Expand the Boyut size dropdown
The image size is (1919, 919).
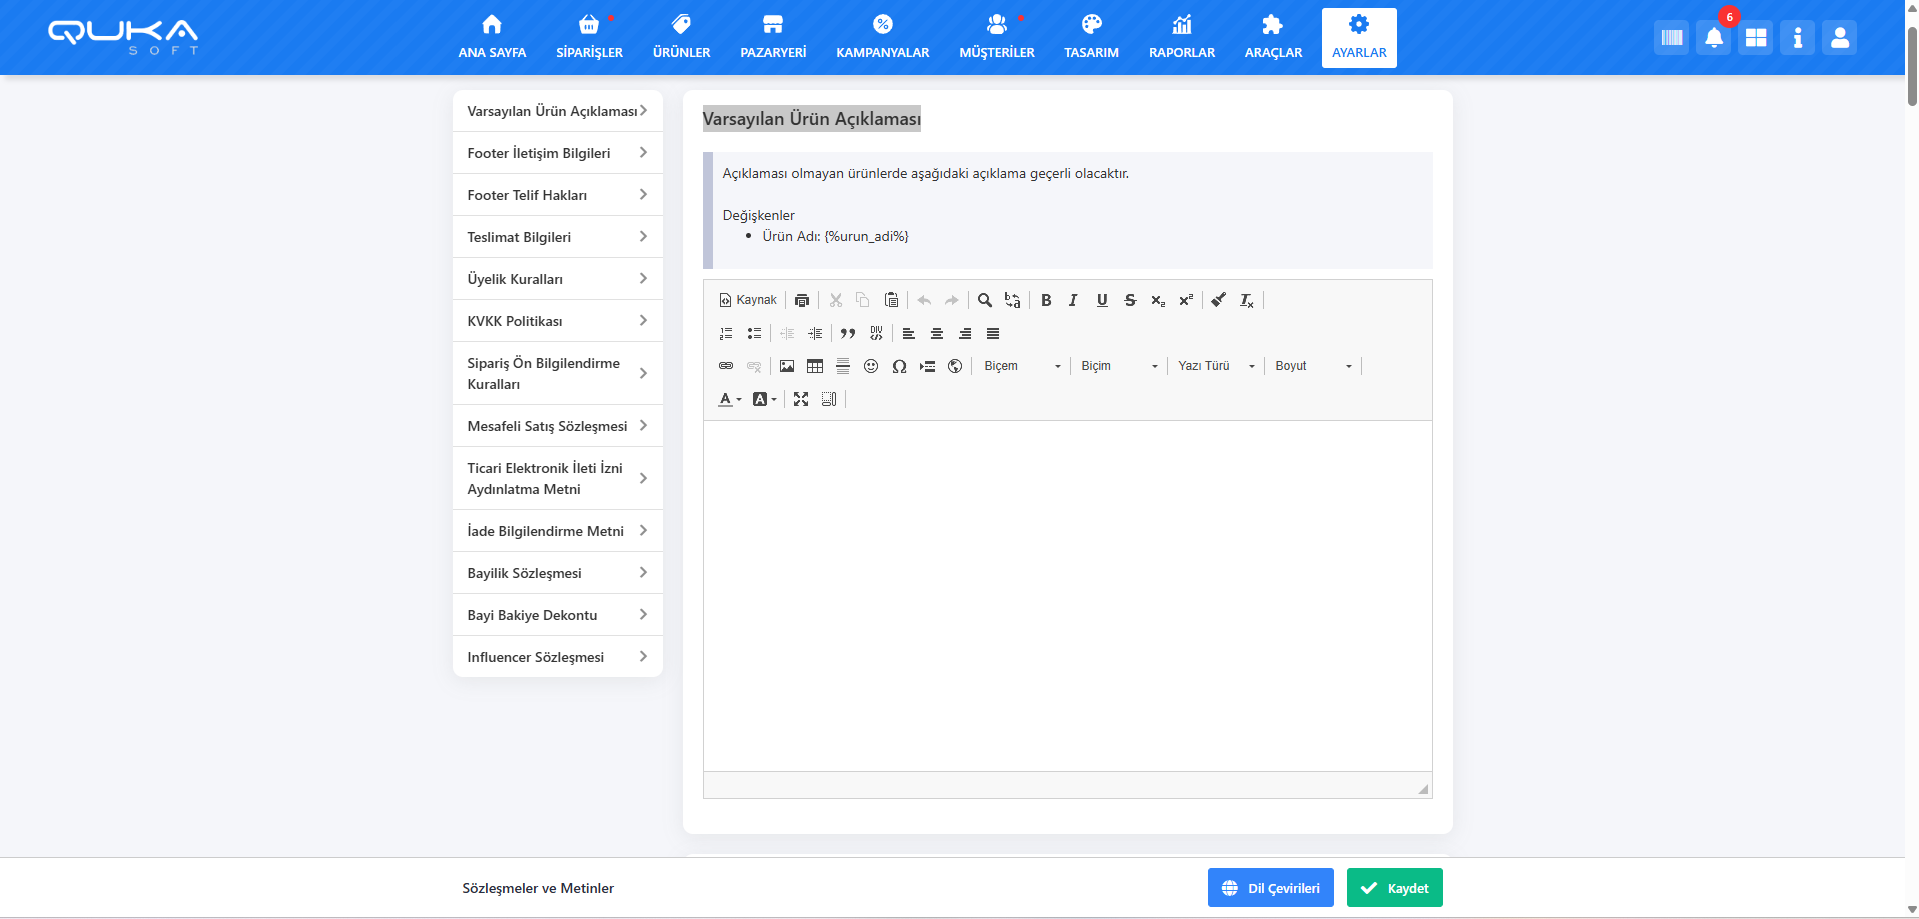coord(1312,366)
